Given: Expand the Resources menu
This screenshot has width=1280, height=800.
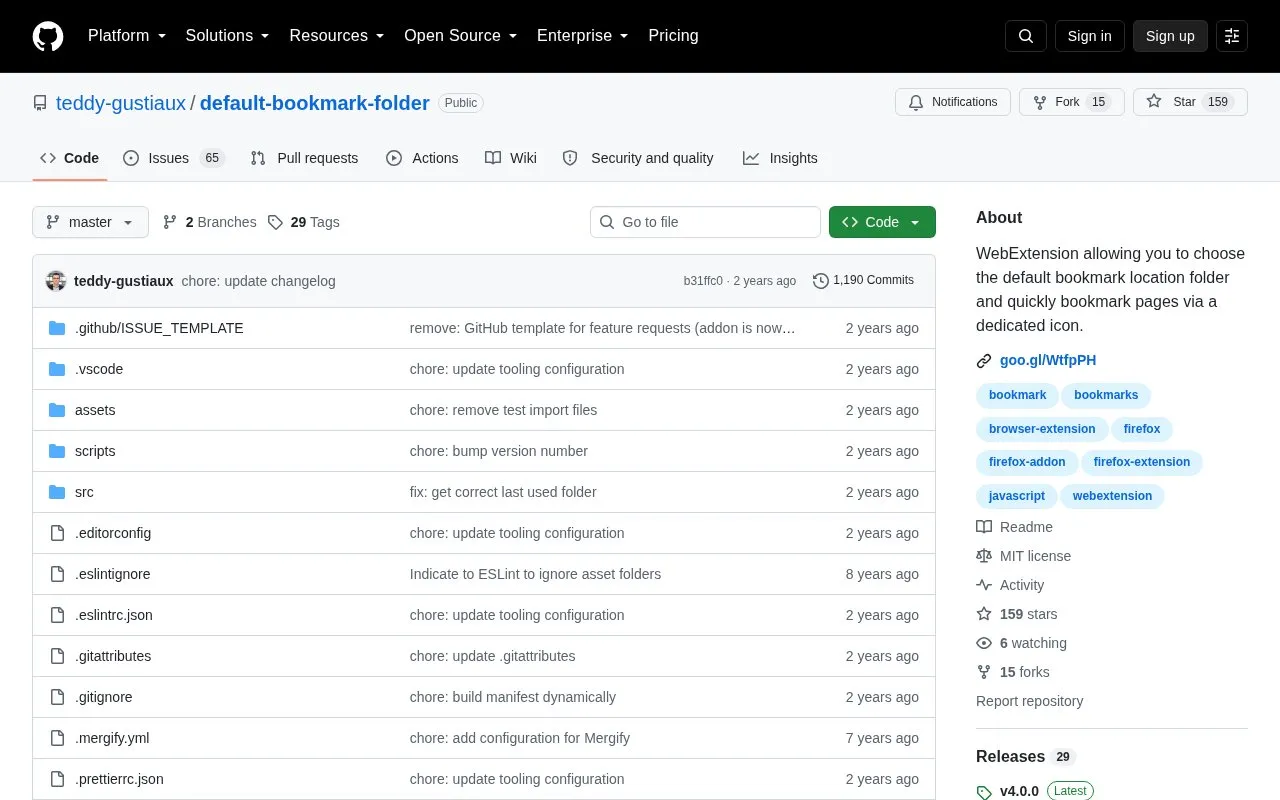Looking at the screenshot, I should (337, 36).
